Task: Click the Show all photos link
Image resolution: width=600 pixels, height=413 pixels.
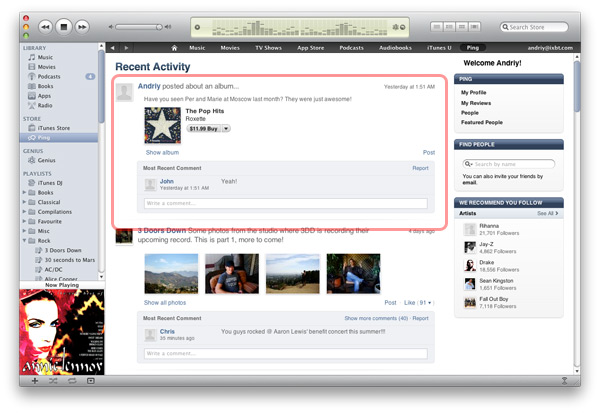Action: click(x=165, y=302)
